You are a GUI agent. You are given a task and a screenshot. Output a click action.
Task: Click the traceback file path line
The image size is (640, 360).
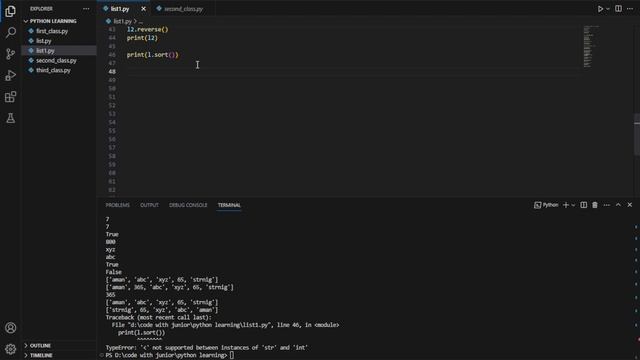tap(225, 325)
